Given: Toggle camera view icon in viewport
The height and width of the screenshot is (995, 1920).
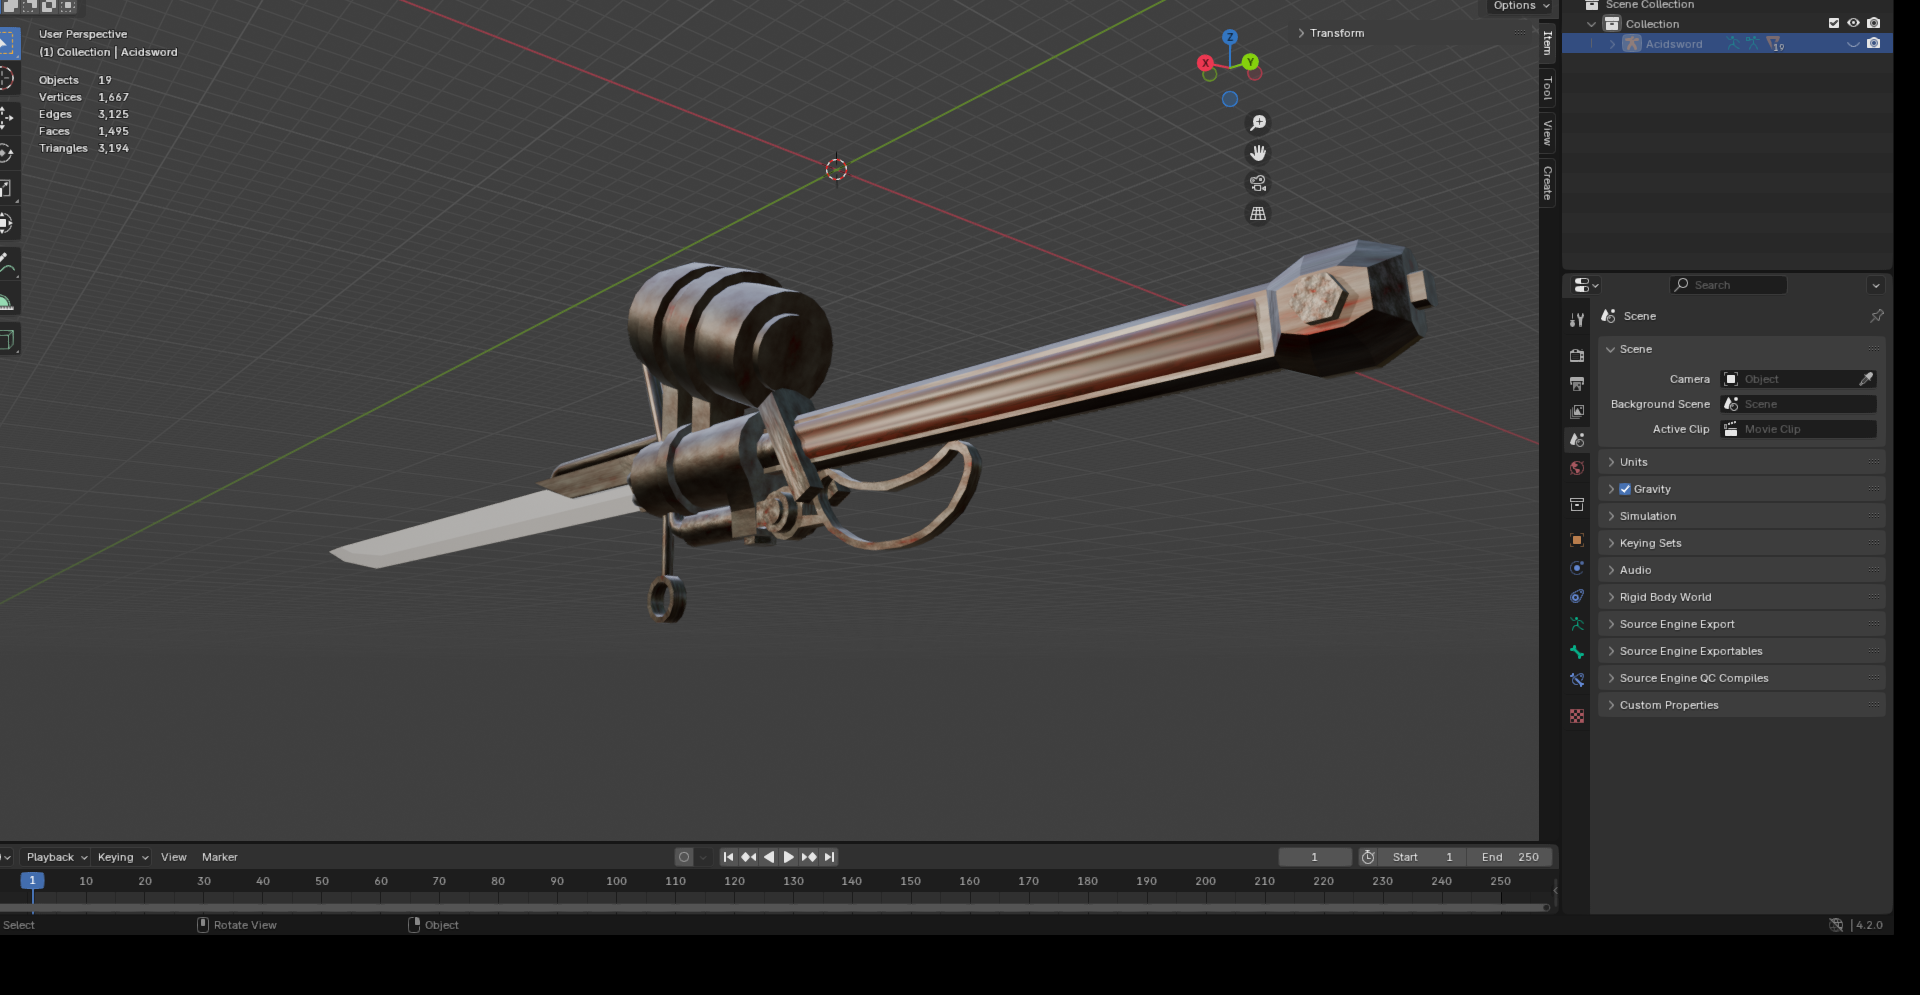Looking at the screenshot, I should click(x=1258, y=183).
